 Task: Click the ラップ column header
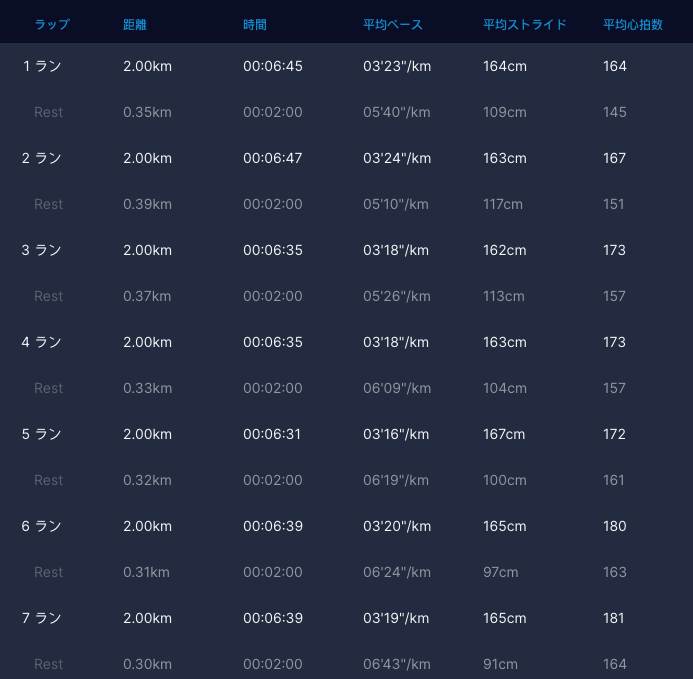pos(52,24)
